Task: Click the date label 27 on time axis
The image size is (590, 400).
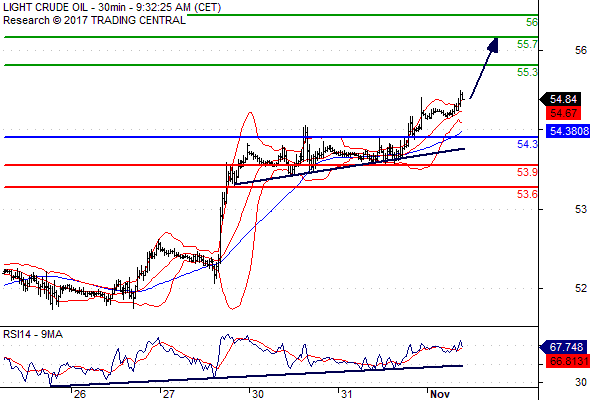Action: pyautogui.click(x=169, y=394)
